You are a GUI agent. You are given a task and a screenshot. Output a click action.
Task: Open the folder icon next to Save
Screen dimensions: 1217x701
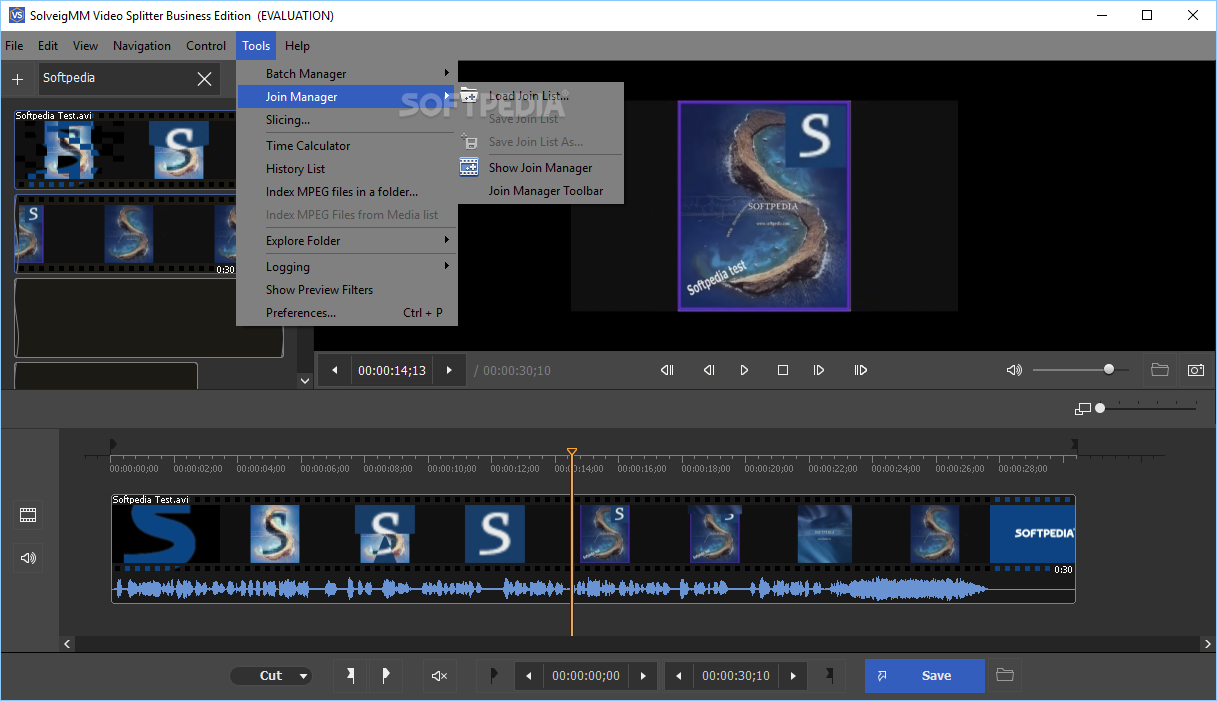click(x=1005, y=676)
